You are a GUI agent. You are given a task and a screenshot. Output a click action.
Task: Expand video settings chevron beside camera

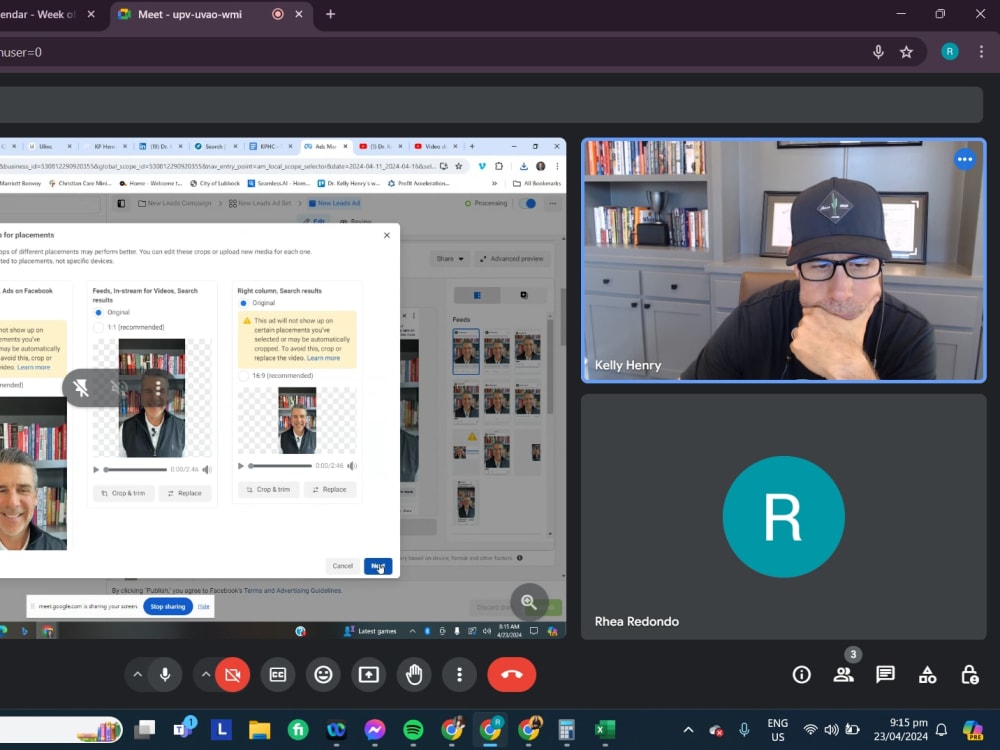click(x=205, y=674)
